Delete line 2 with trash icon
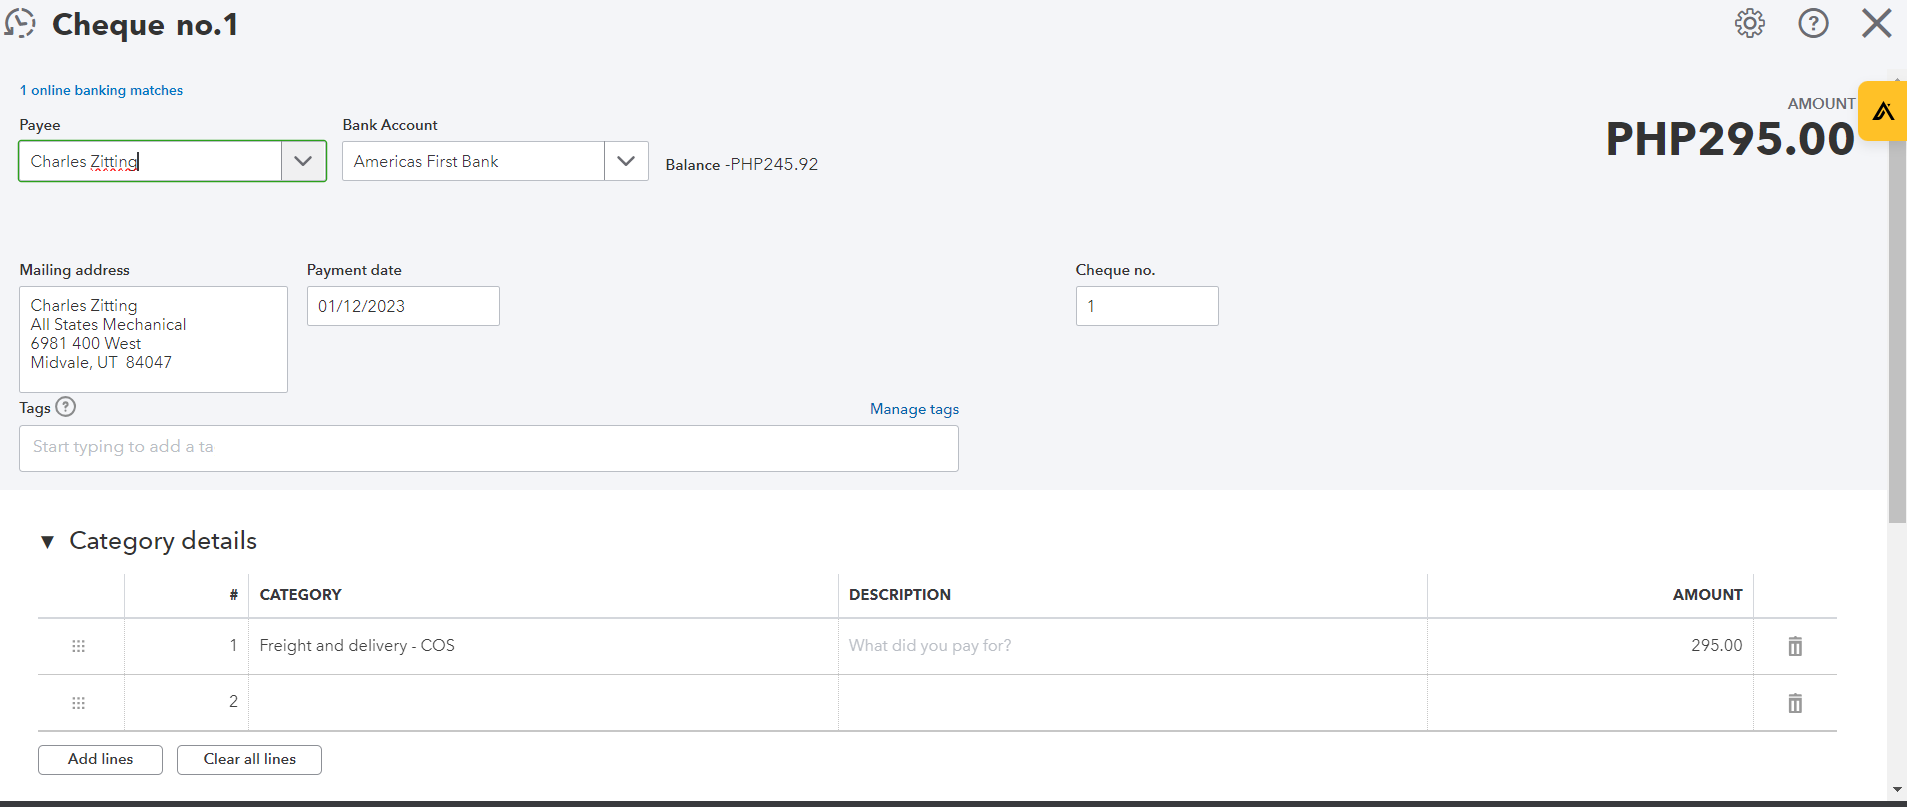Image resolution: width=1907 pixels, height=807 pixels. 1795,703
